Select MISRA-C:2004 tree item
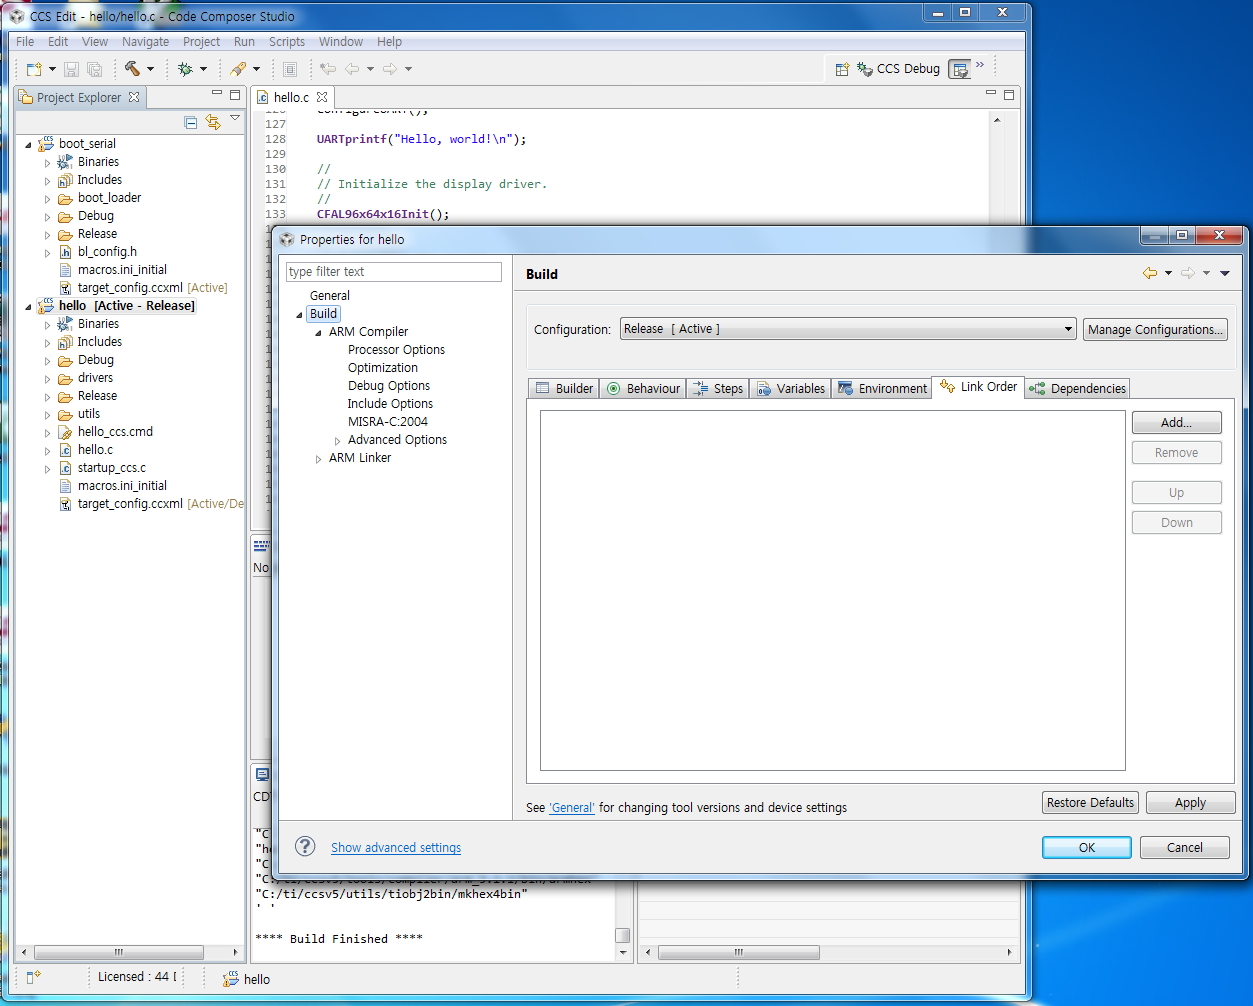The height and width of the screenshot is (1006, 1253). 388,422
